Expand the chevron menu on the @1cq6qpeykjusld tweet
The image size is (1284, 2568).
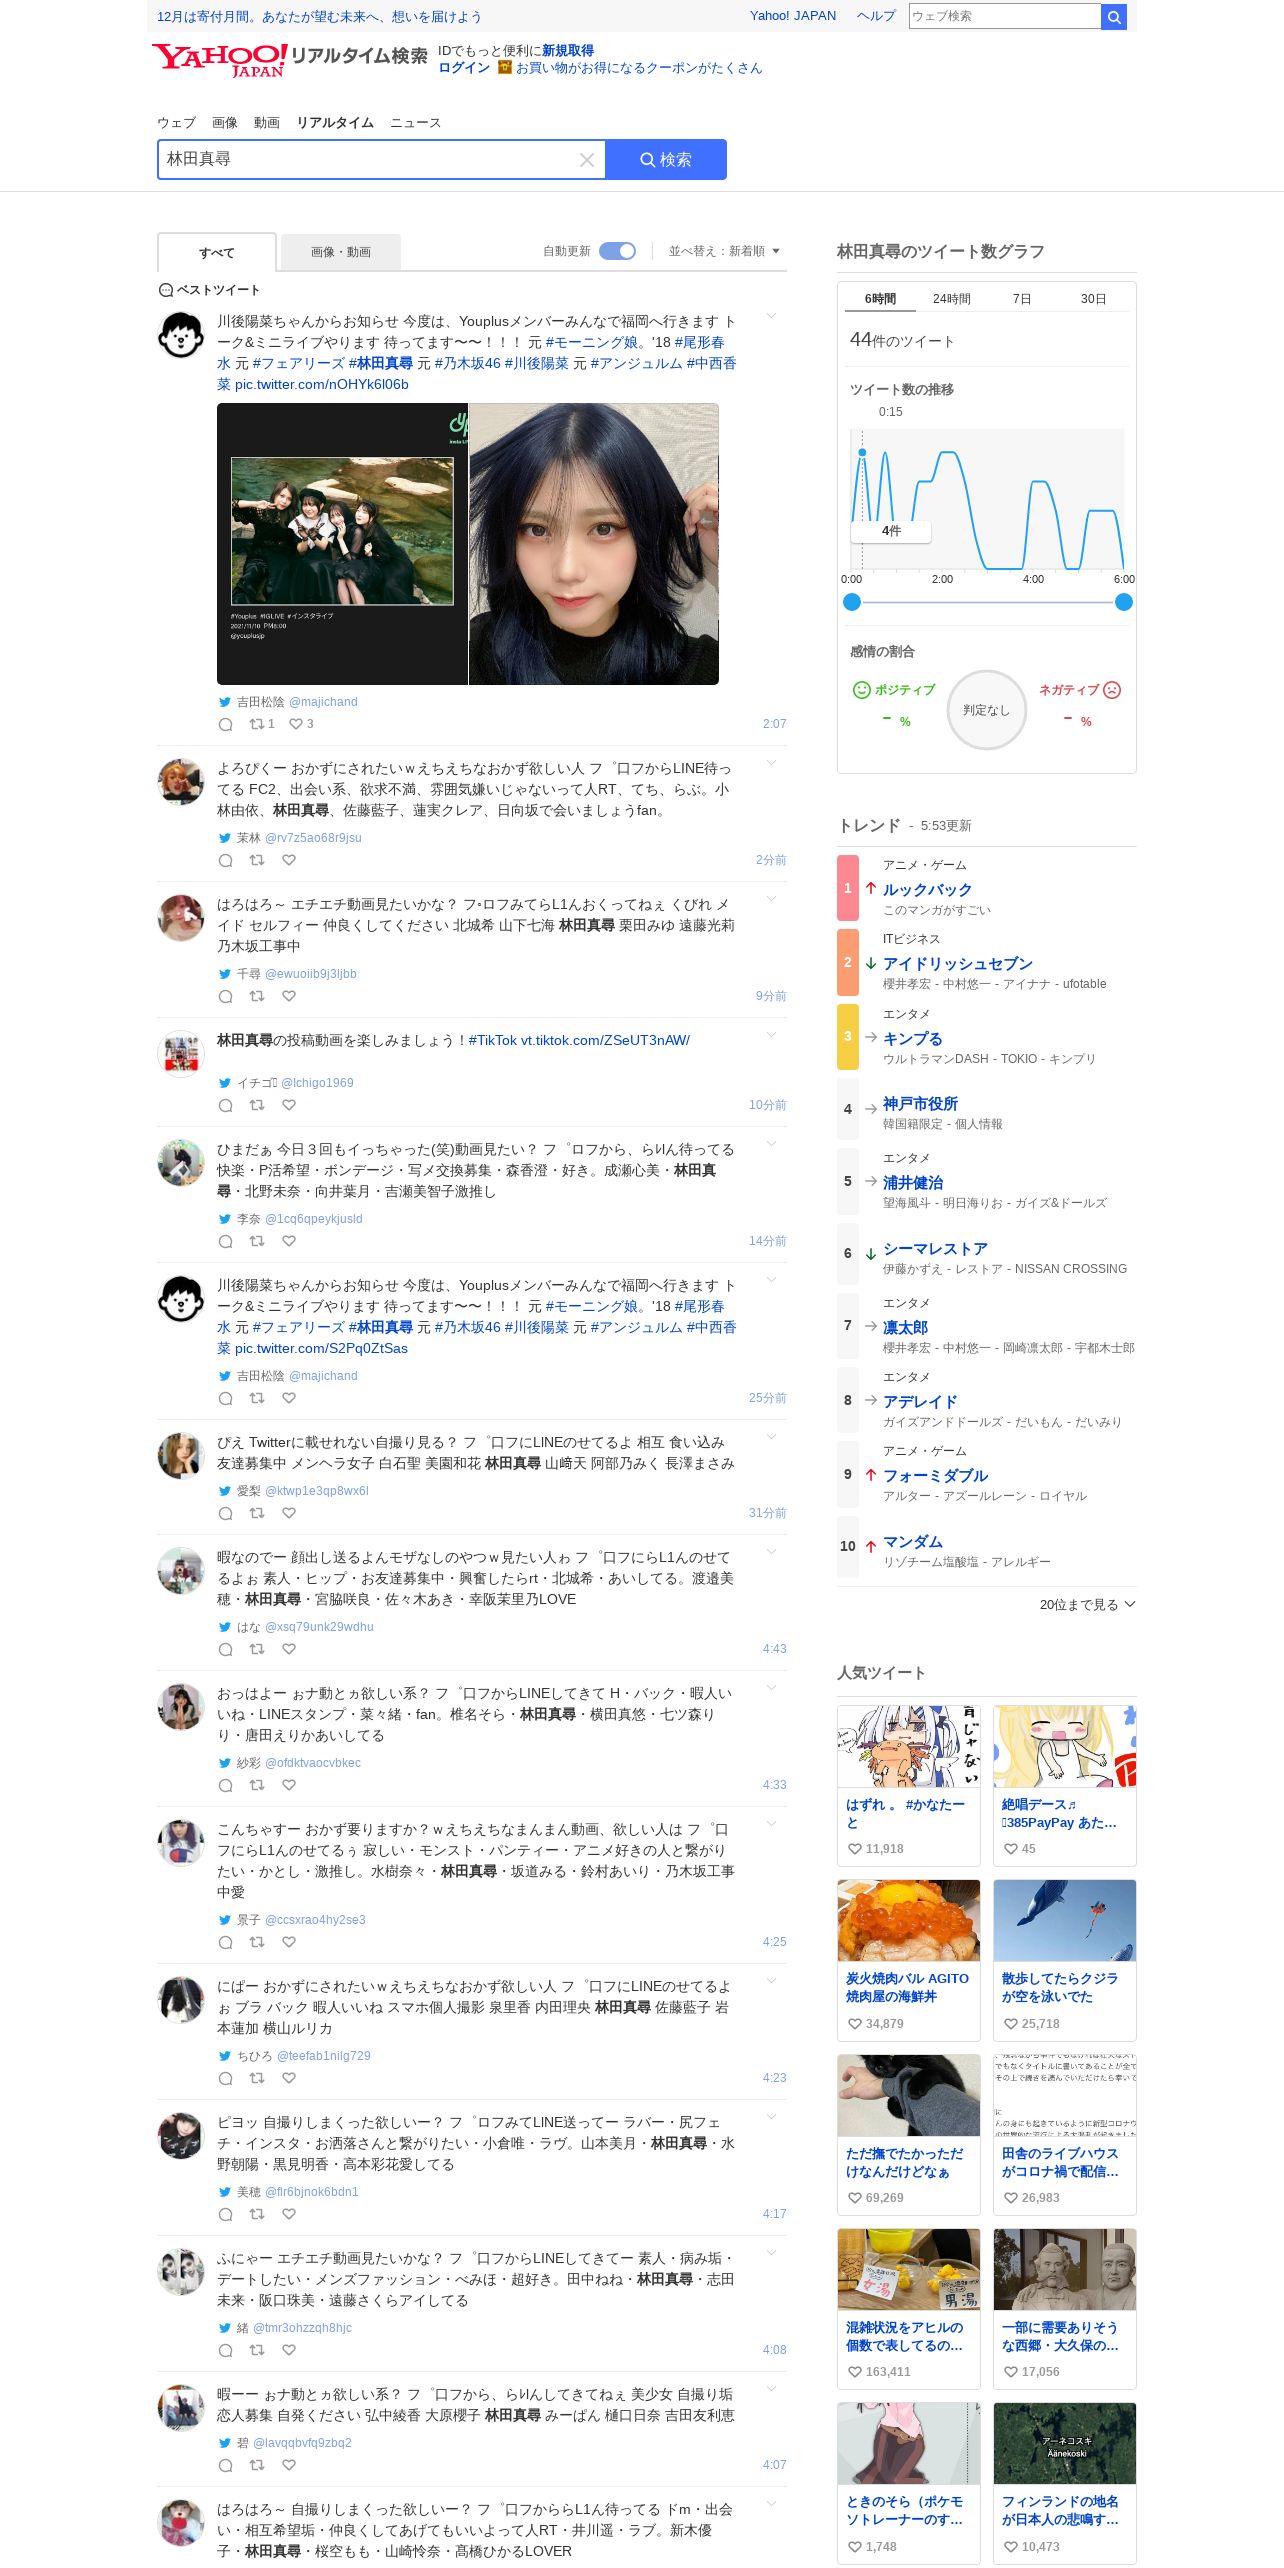point(771,1145)
